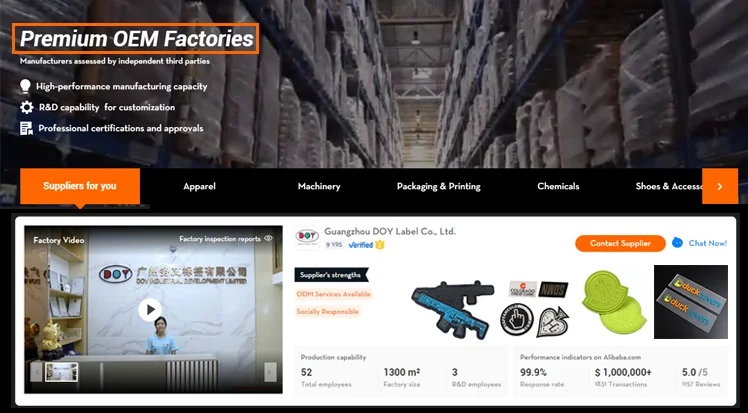Click the DOY company logo icon
748x413 pixels.
307,237
